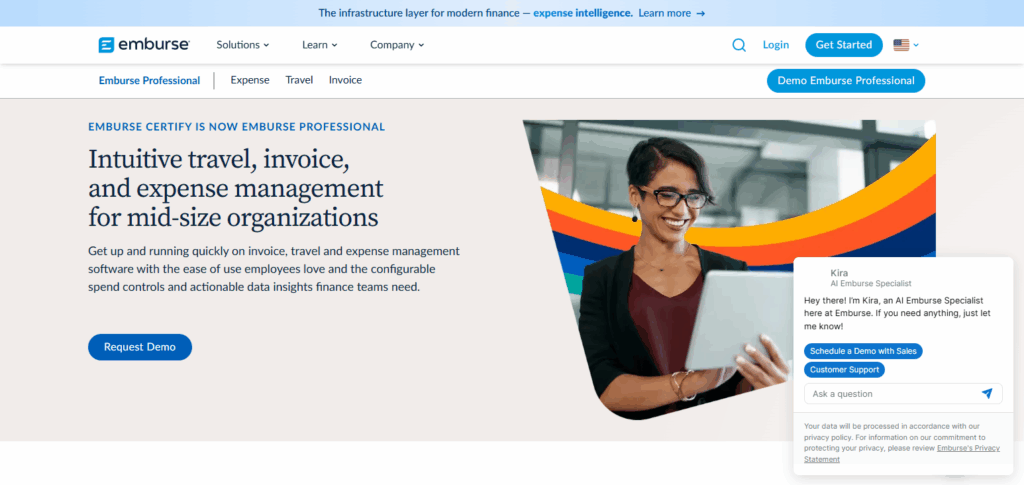
Task: Click the Get Started button
Action: tap(844, 45)
